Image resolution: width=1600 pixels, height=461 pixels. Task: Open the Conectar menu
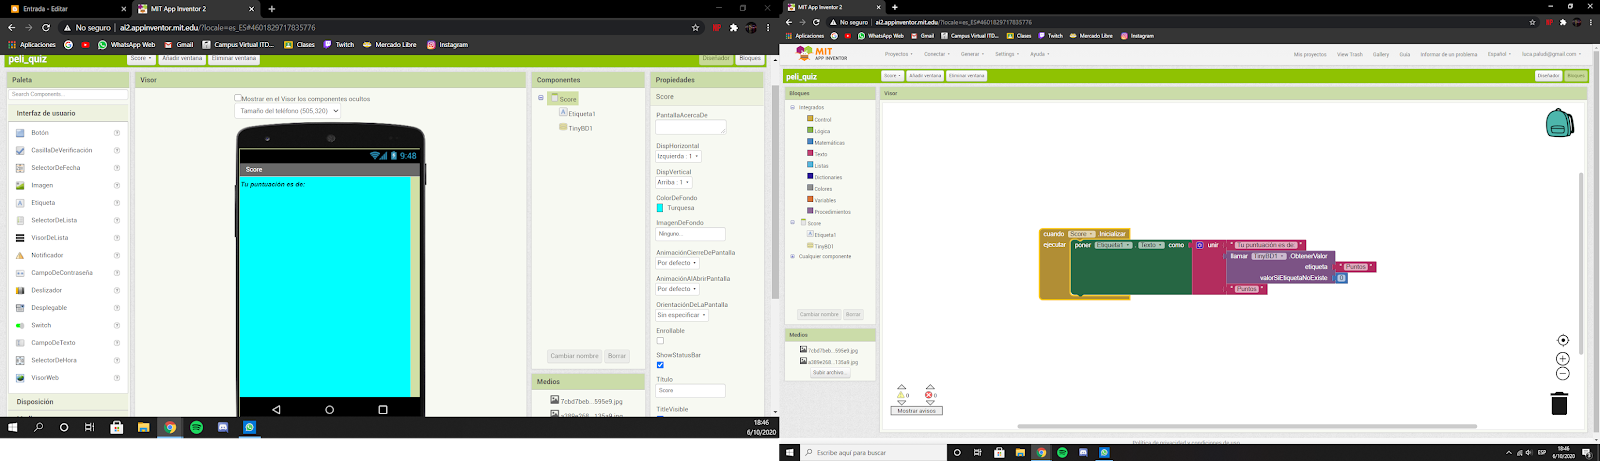(x=937, y=54)
